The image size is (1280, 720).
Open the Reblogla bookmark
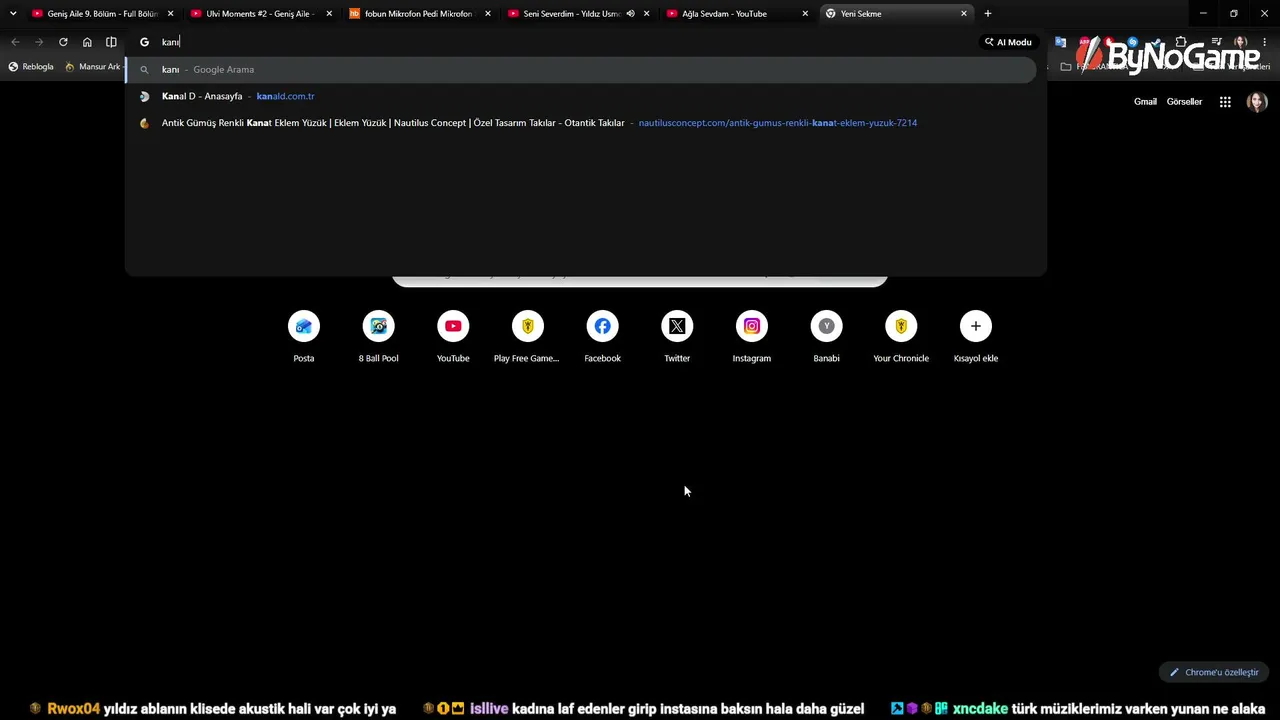click(x=31, y=67)
